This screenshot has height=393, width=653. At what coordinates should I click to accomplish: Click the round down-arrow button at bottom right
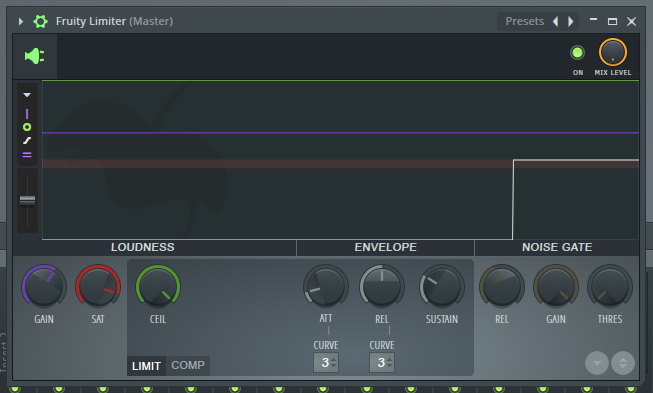coord(597,363)
